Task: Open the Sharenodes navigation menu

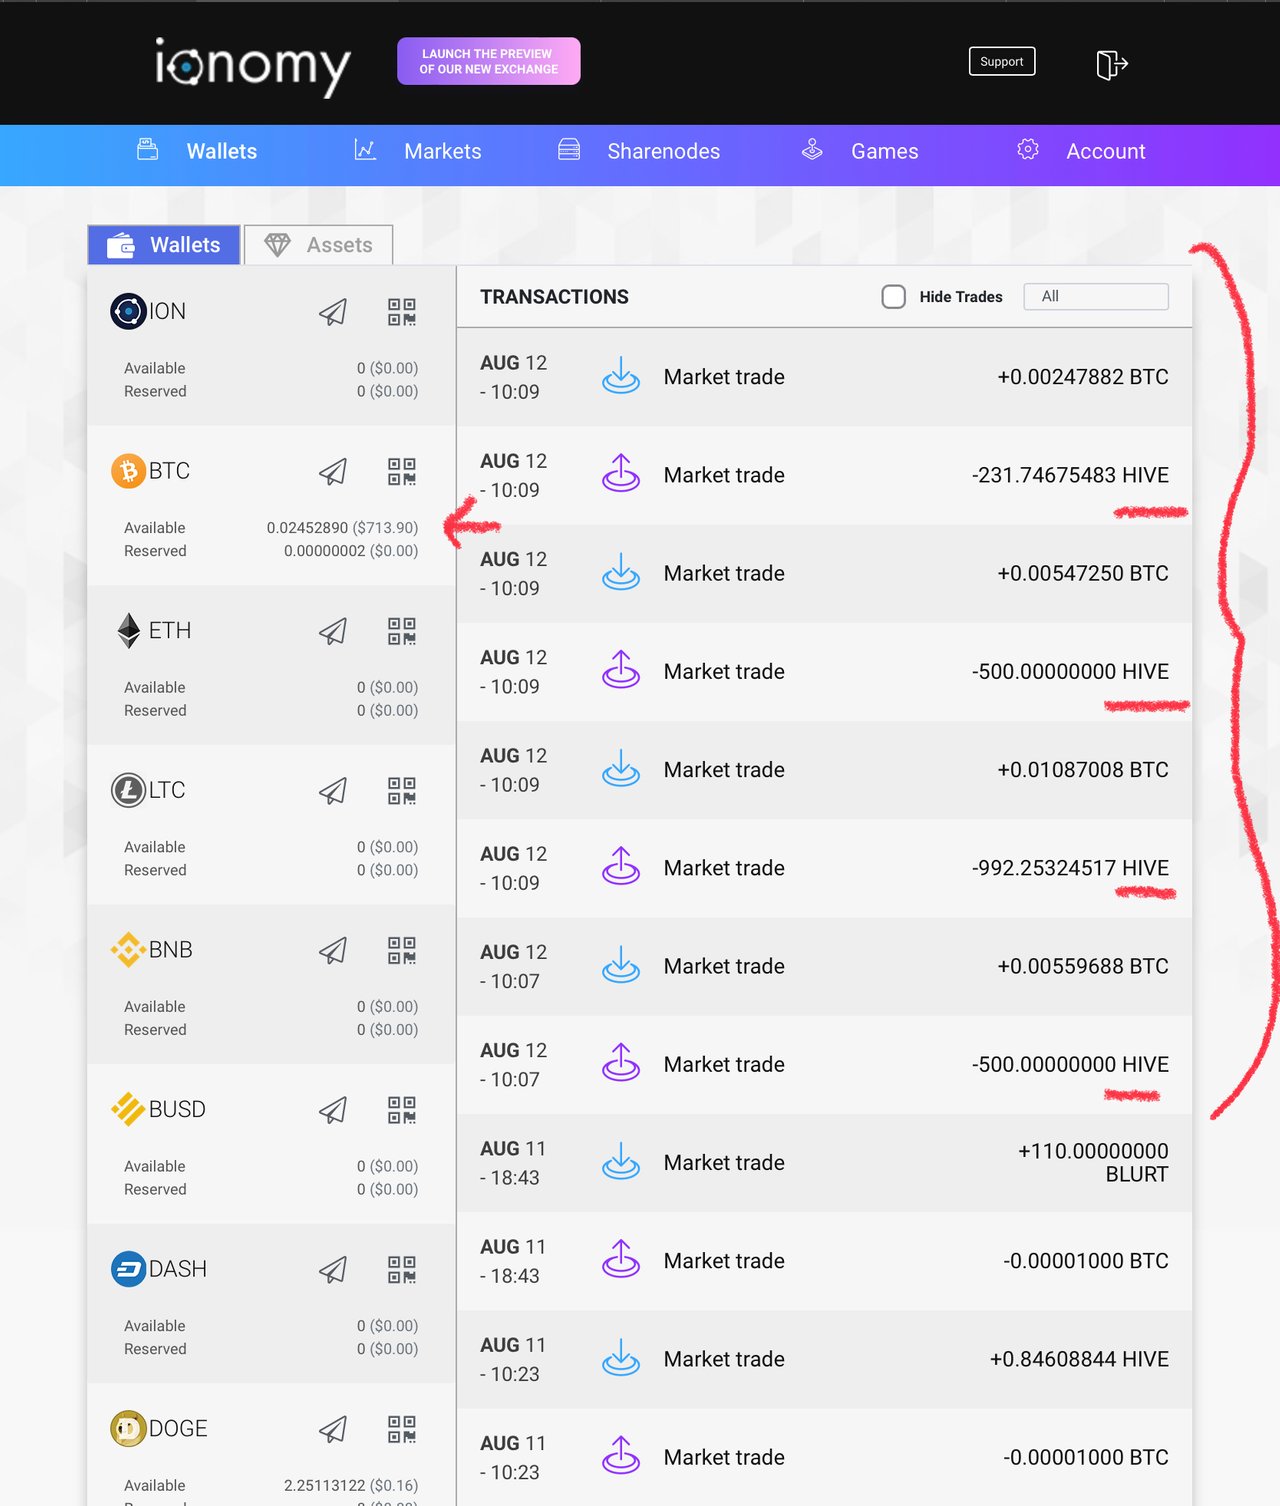Action: click(x=639, y=151)
